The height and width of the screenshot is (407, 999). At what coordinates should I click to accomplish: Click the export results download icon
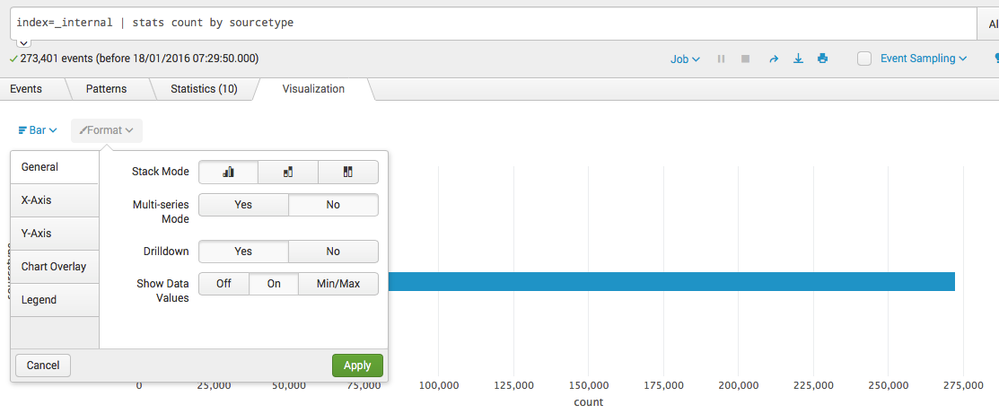coord(798,59)
